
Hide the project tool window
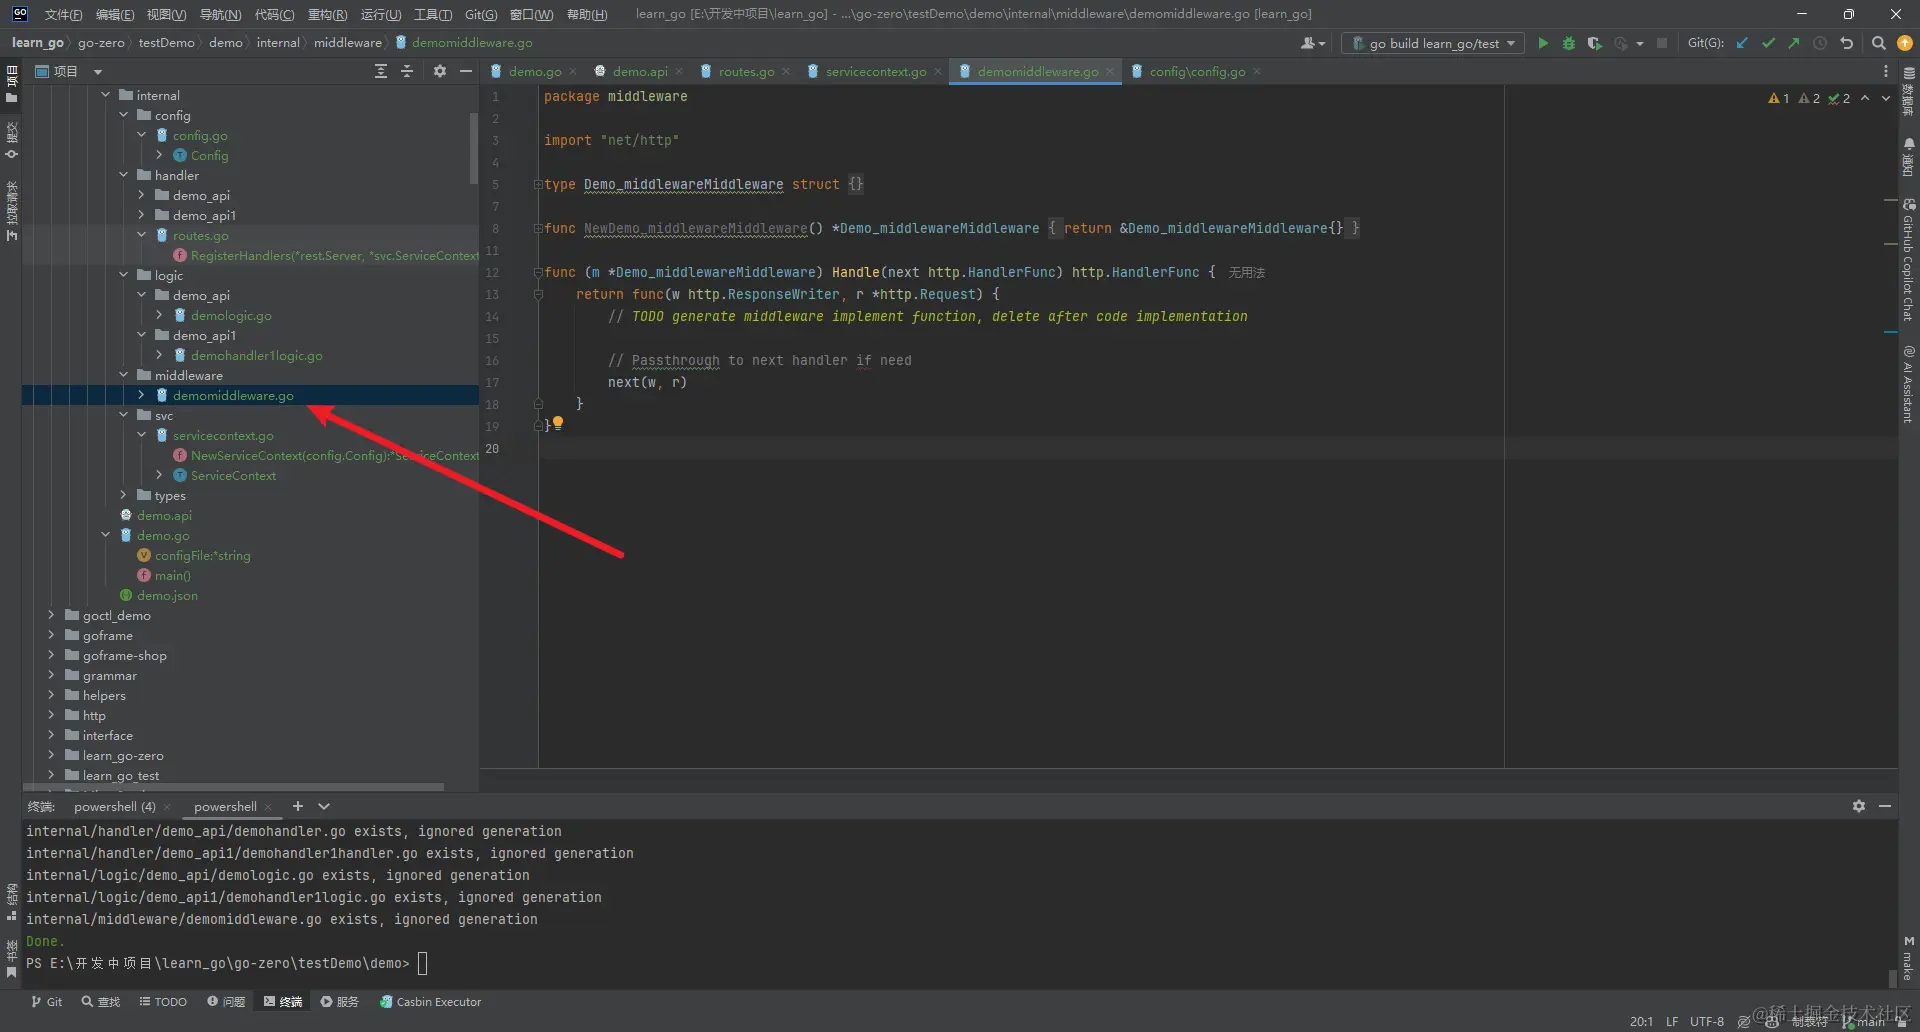tap(465, 71)
